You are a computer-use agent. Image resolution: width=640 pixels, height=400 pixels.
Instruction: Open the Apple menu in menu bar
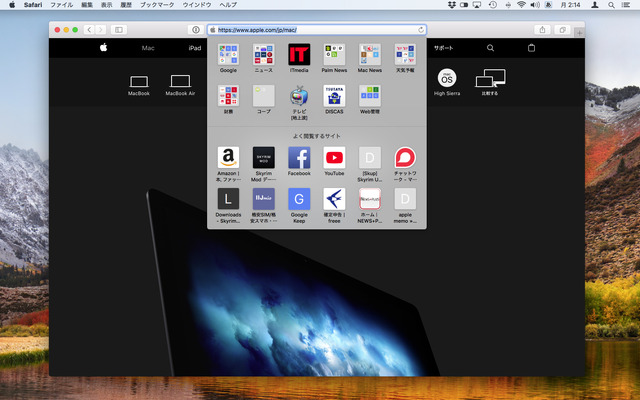(12, 5)
